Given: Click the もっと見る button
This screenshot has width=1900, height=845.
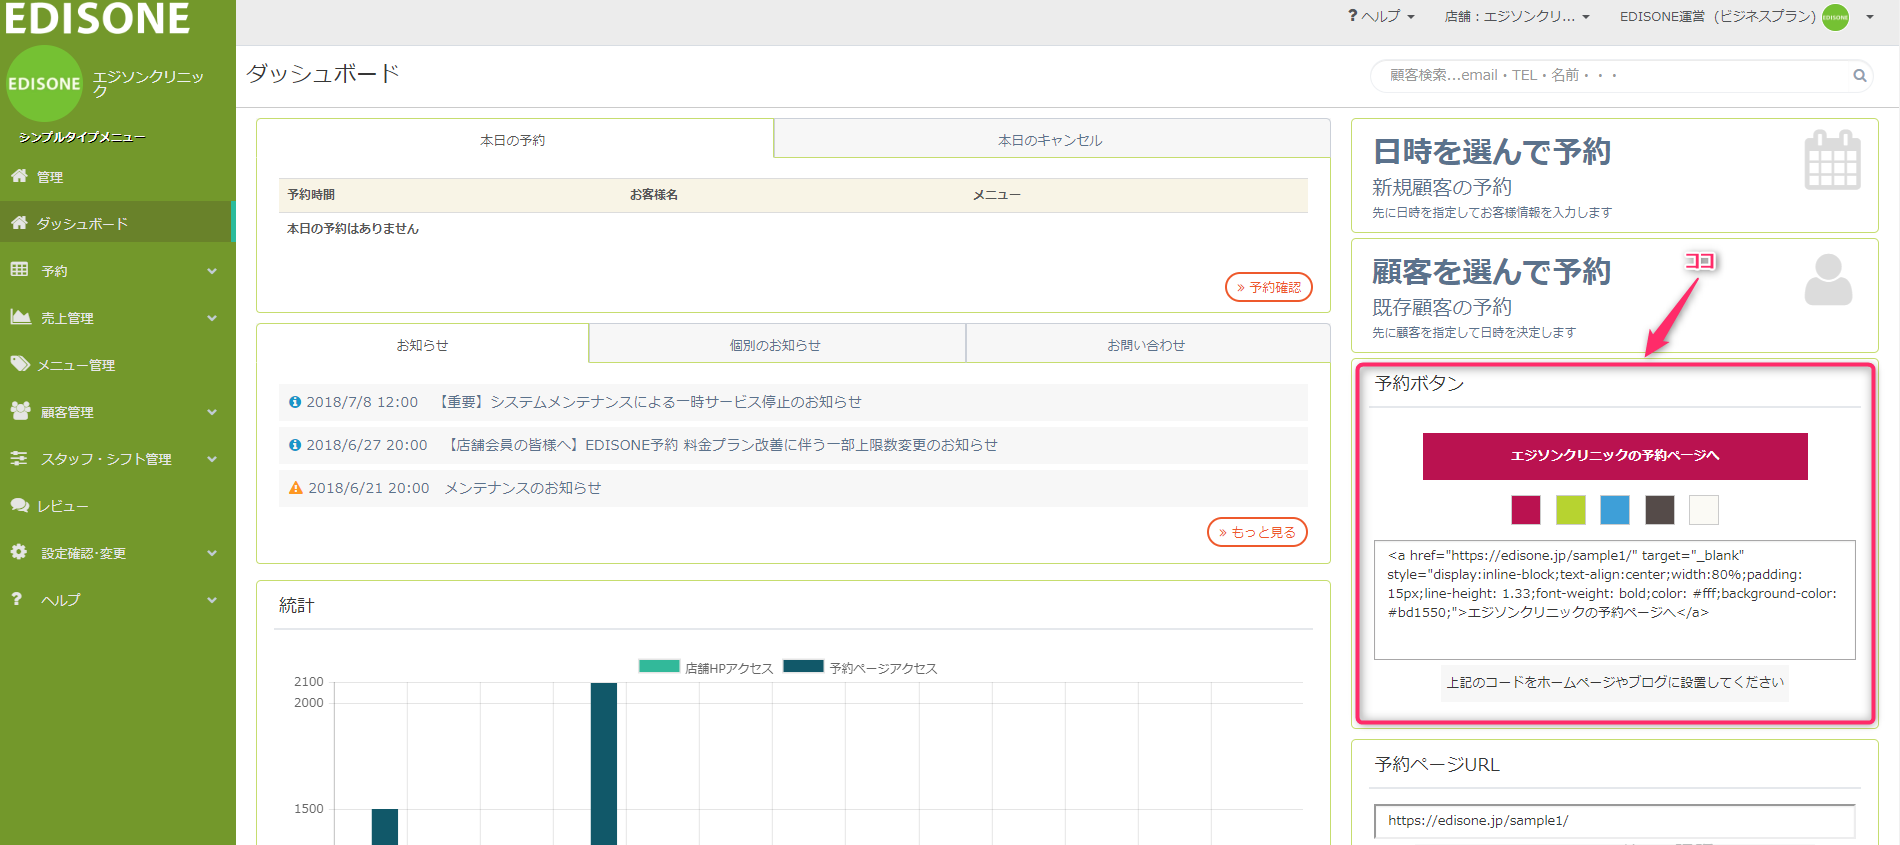Looking at the screenshot, I should coord(1258,532).
